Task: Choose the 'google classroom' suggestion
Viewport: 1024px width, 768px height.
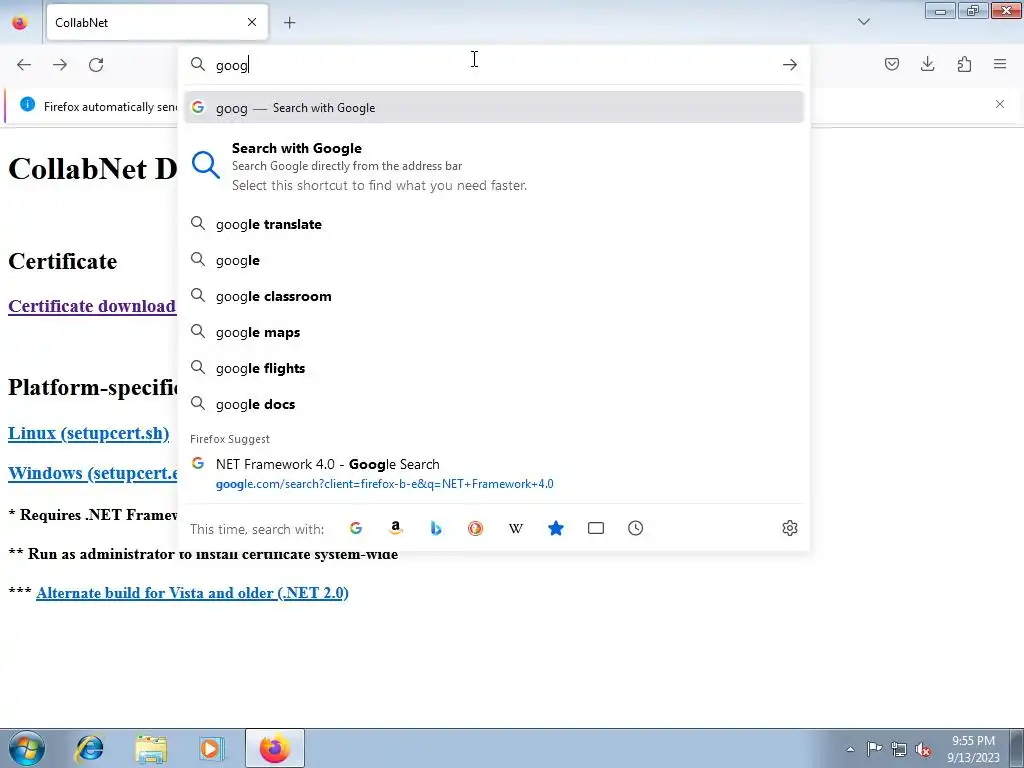Action: pyautogui.click(x=494, y=296)
